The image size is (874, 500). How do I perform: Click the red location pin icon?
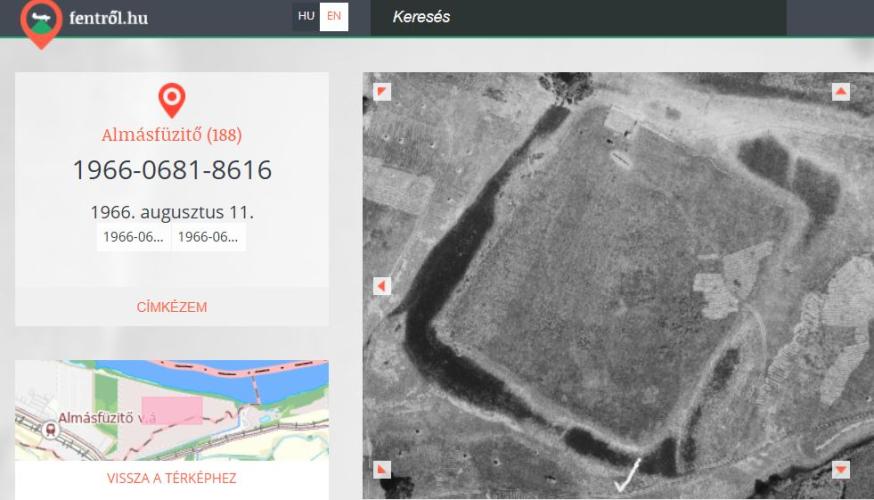[x=172, y=99]
